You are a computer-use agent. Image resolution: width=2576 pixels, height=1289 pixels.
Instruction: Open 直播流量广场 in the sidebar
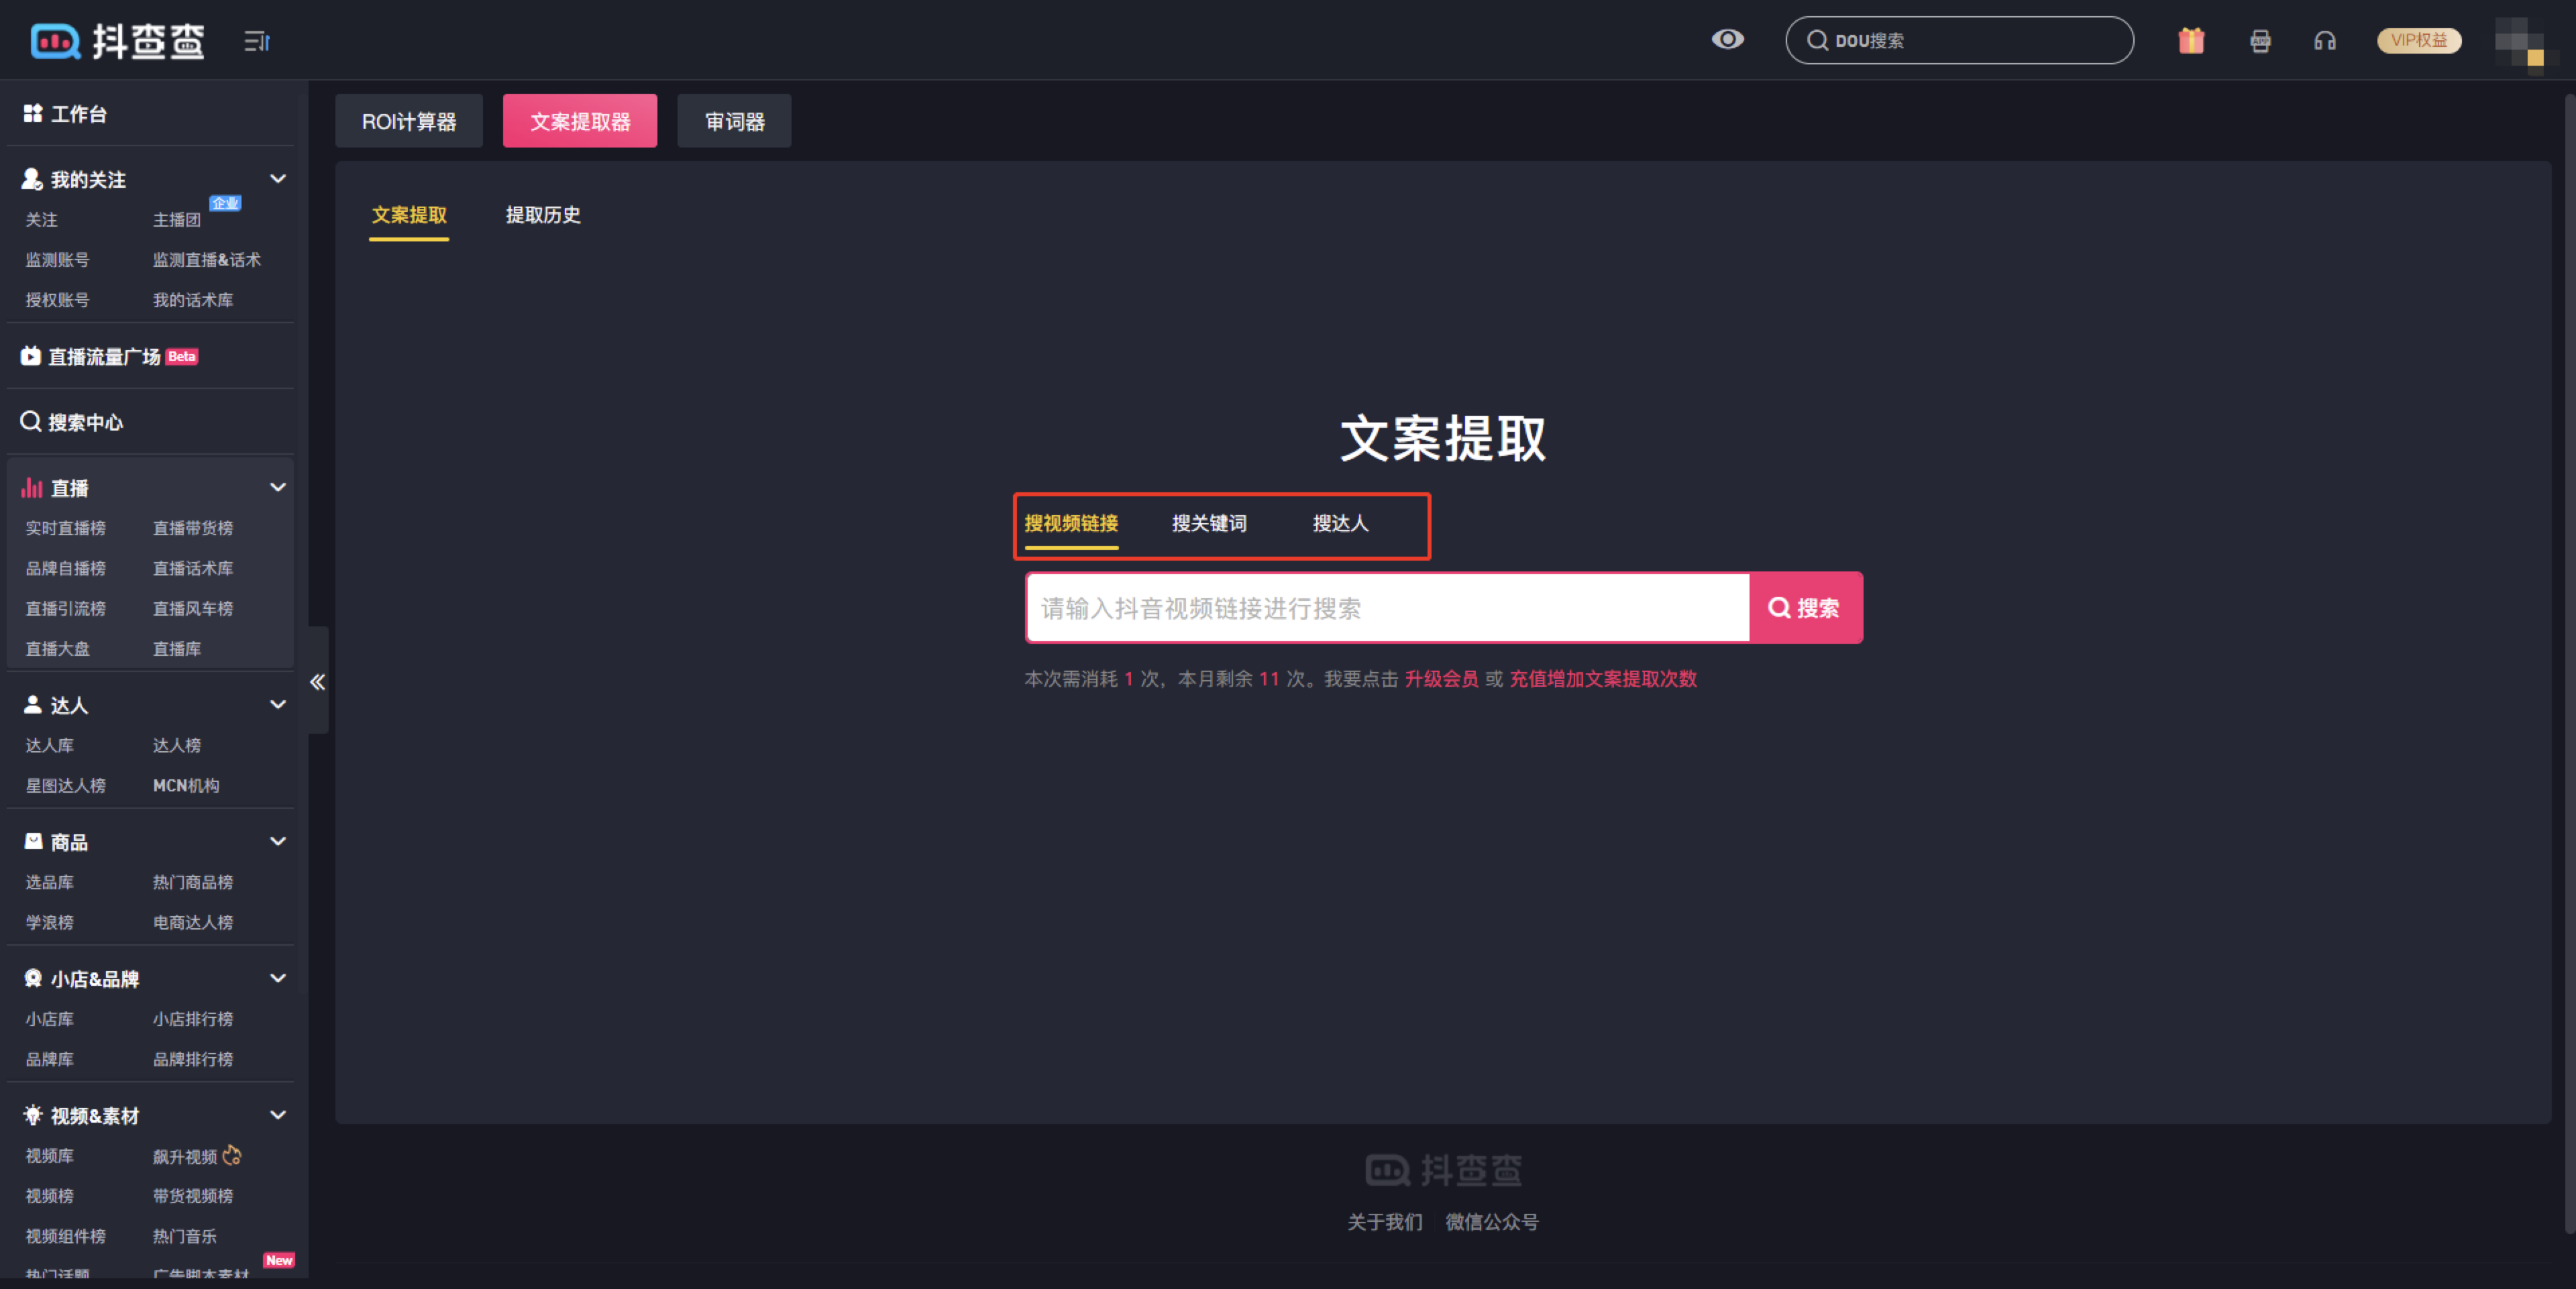tap(105, 357)
